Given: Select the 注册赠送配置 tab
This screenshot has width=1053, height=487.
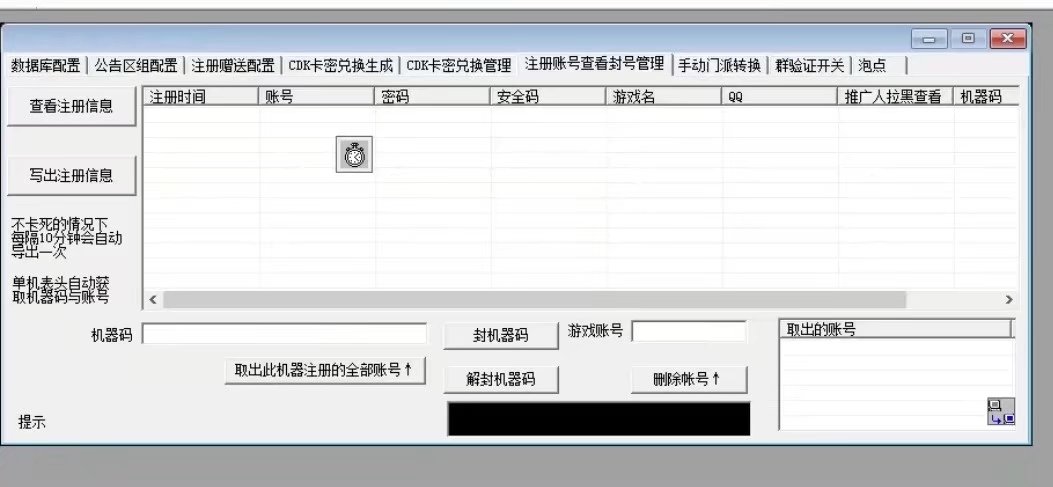Looking at the screenshot, I should point(233,66).
